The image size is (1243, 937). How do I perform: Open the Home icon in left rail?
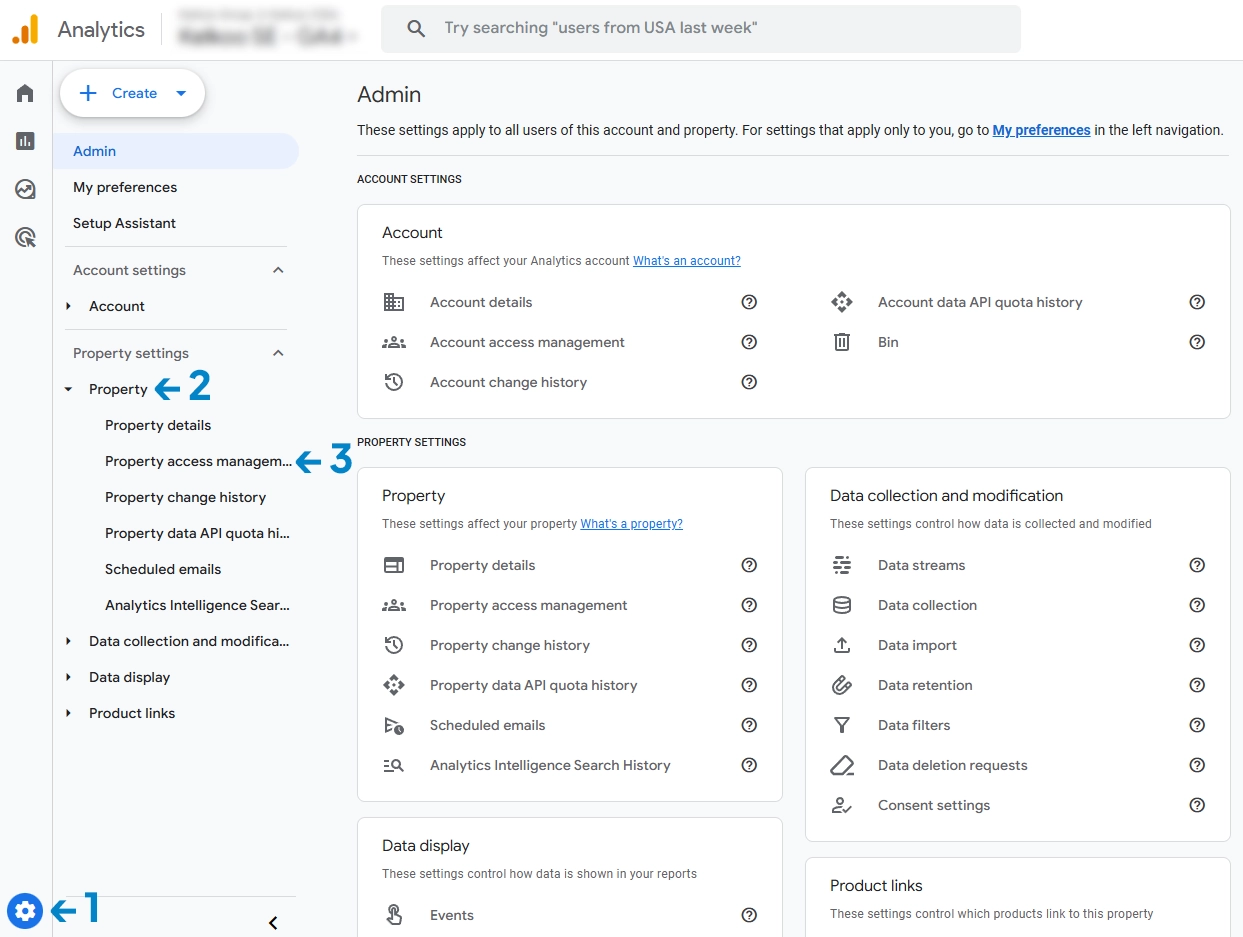[x=25, y=93]
